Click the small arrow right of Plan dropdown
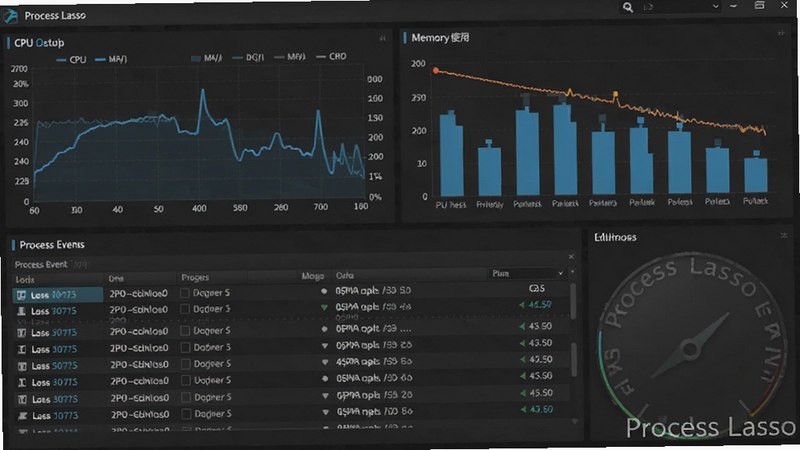This screenshot has width=800, height=450. (x=572, y=272)
